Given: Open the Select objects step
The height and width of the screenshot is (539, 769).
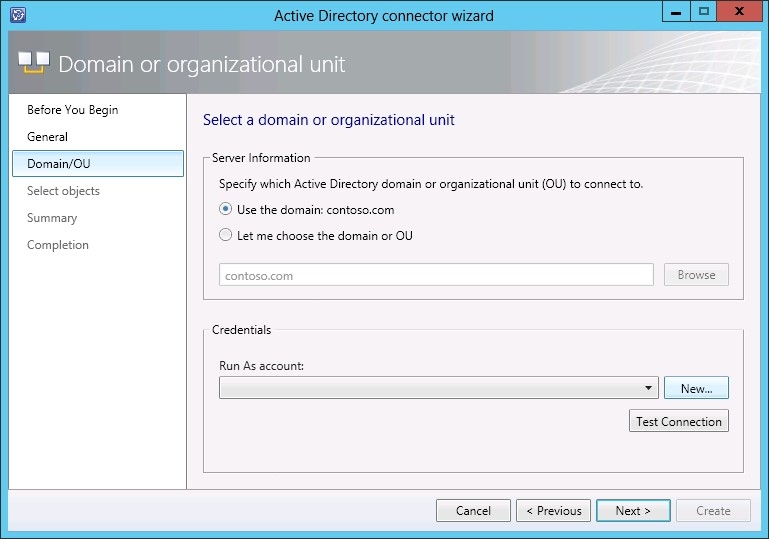Looking at the screenshot, I should (x=63, y=191).
